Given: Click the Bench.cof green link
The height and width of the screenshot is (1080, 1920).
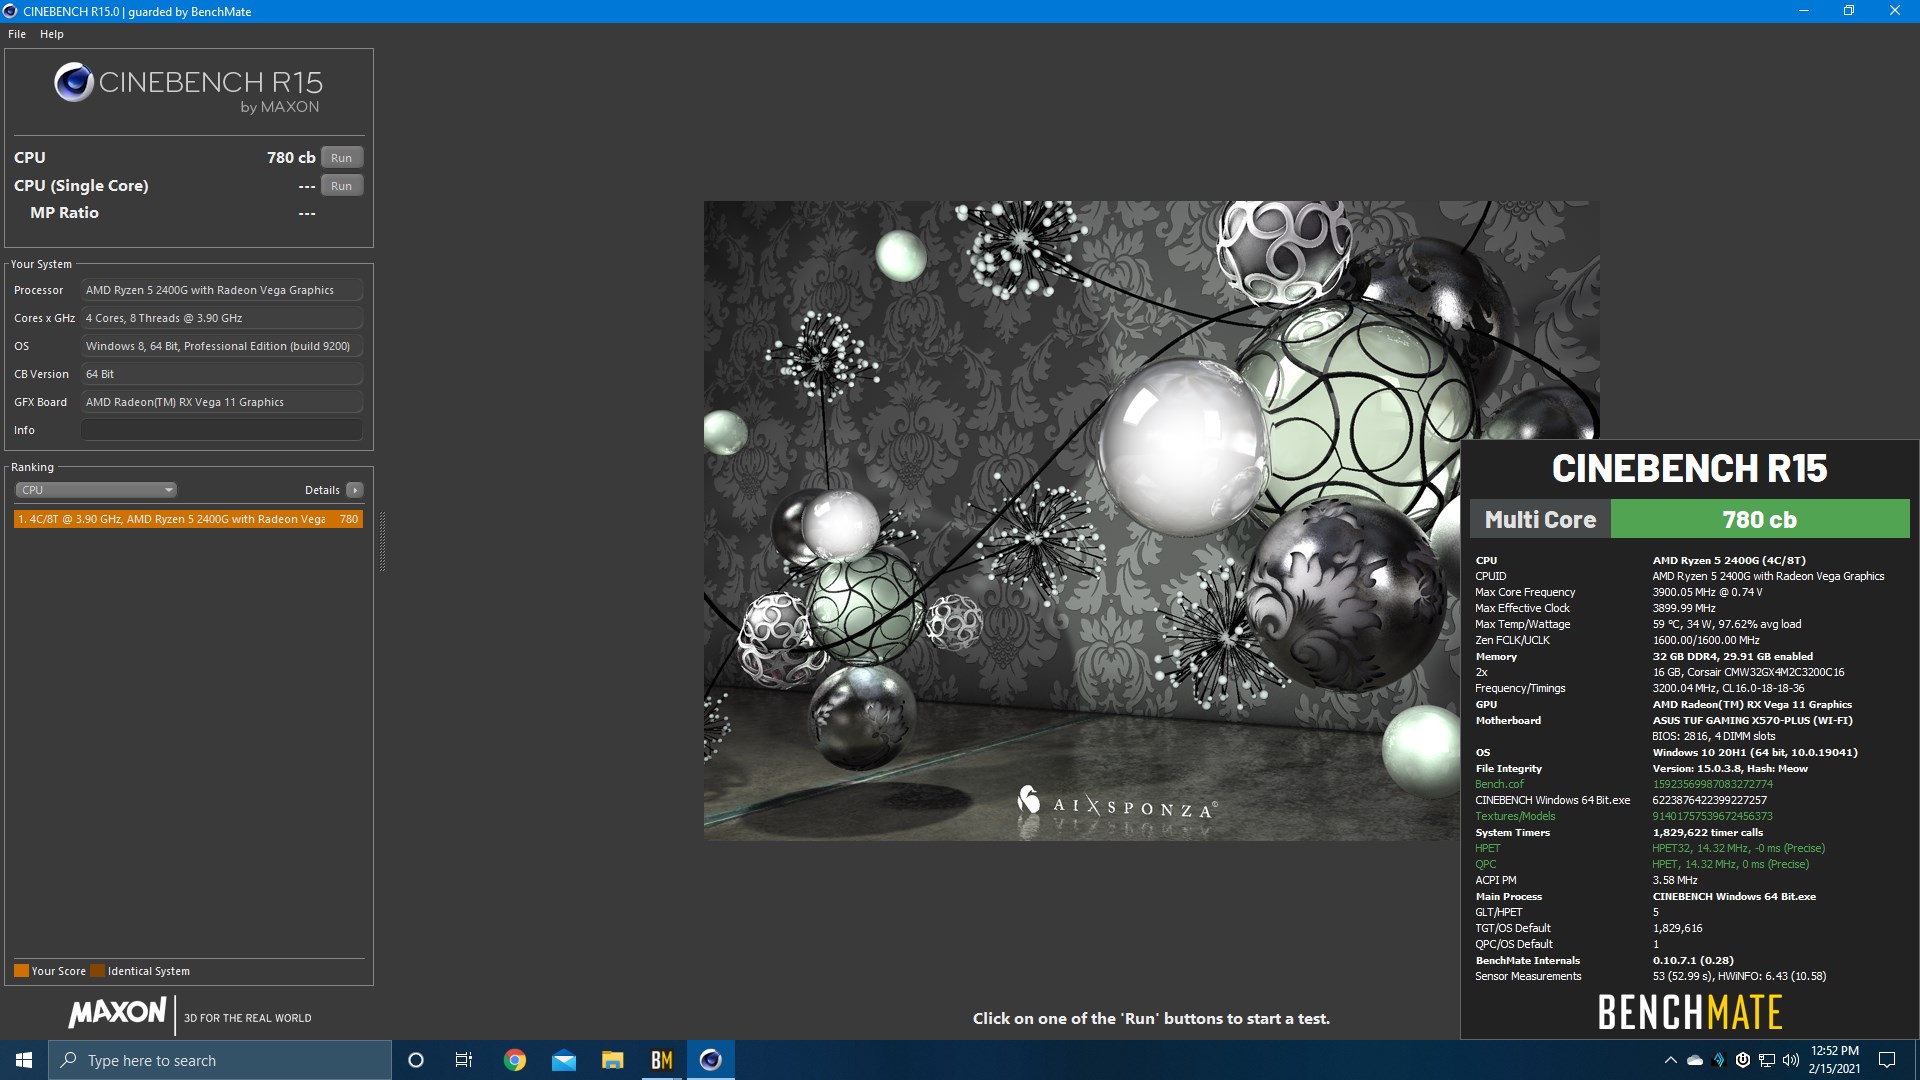Looking at the screenshot, I should [x=1499, y=784].
